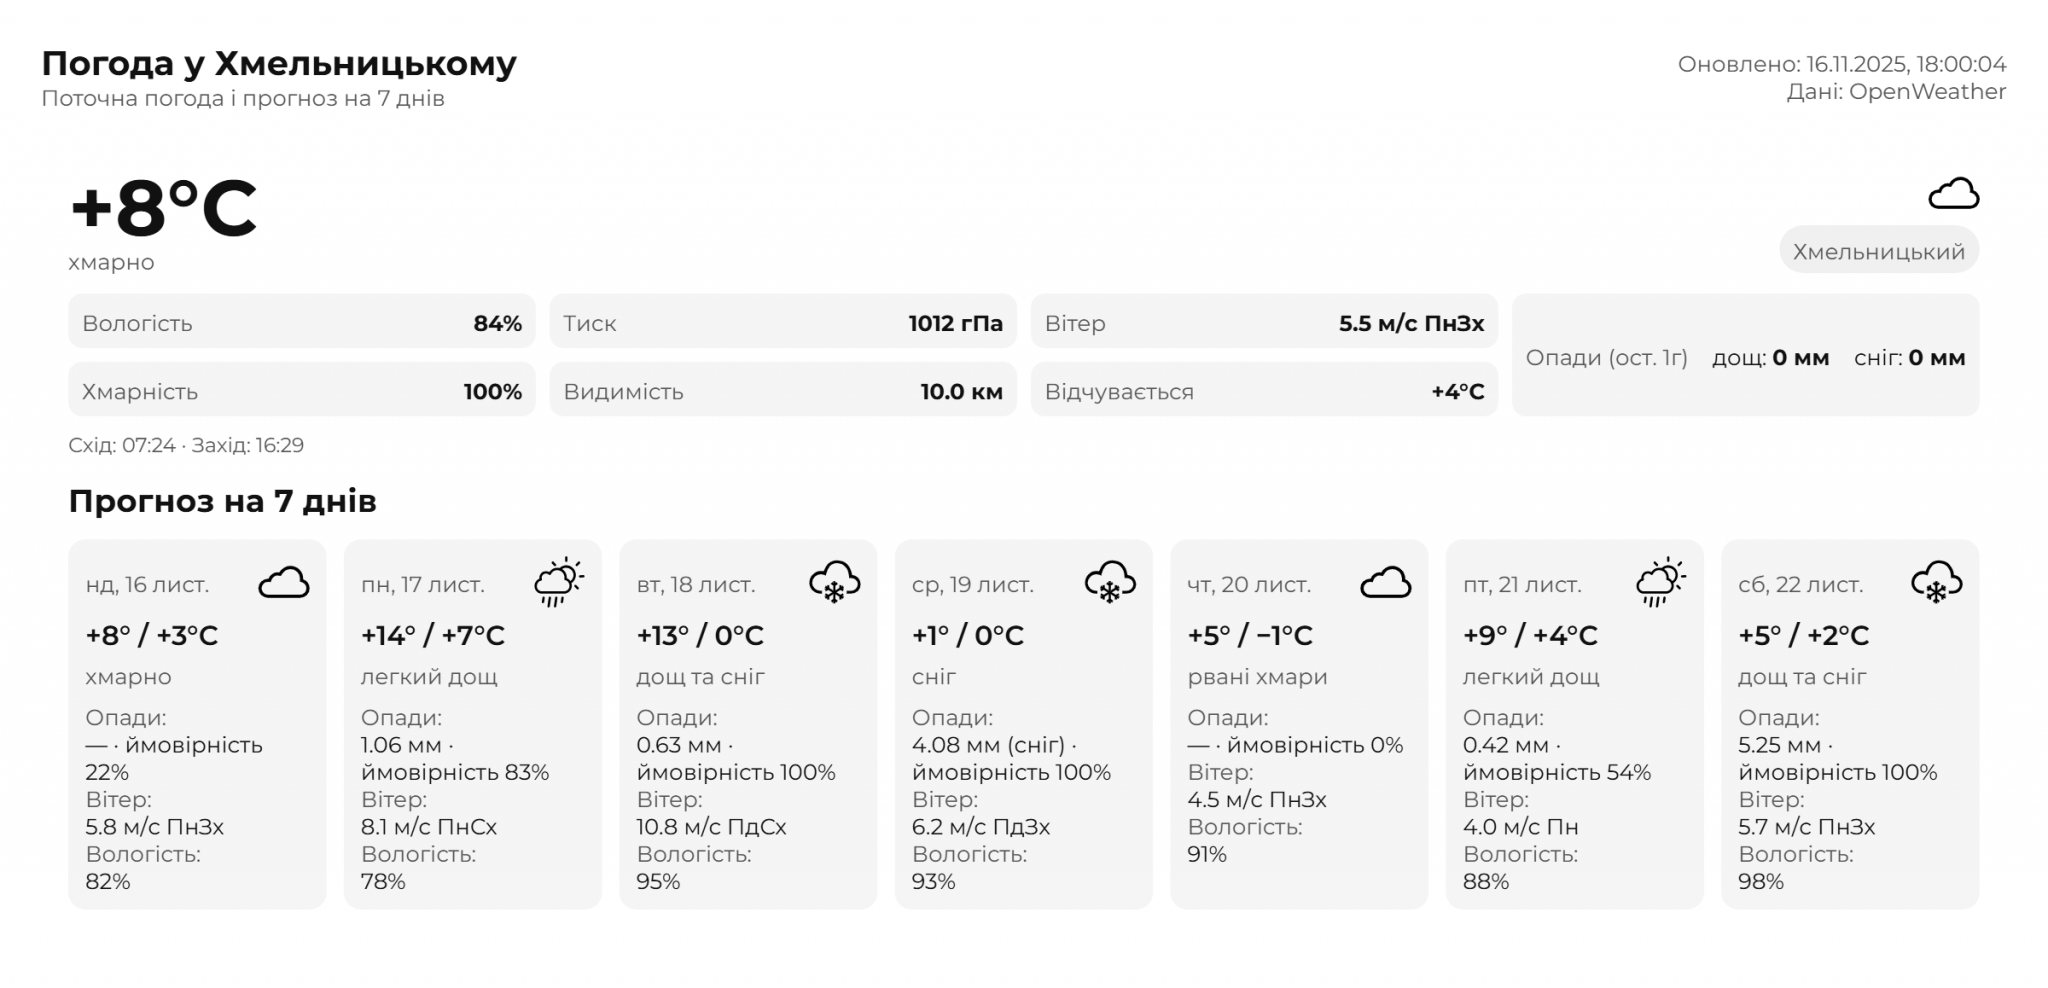Viewport: 2048px width, 988px height.
Task: Click the Опади (ост. 1г) panel
Action: [1745, 357]
